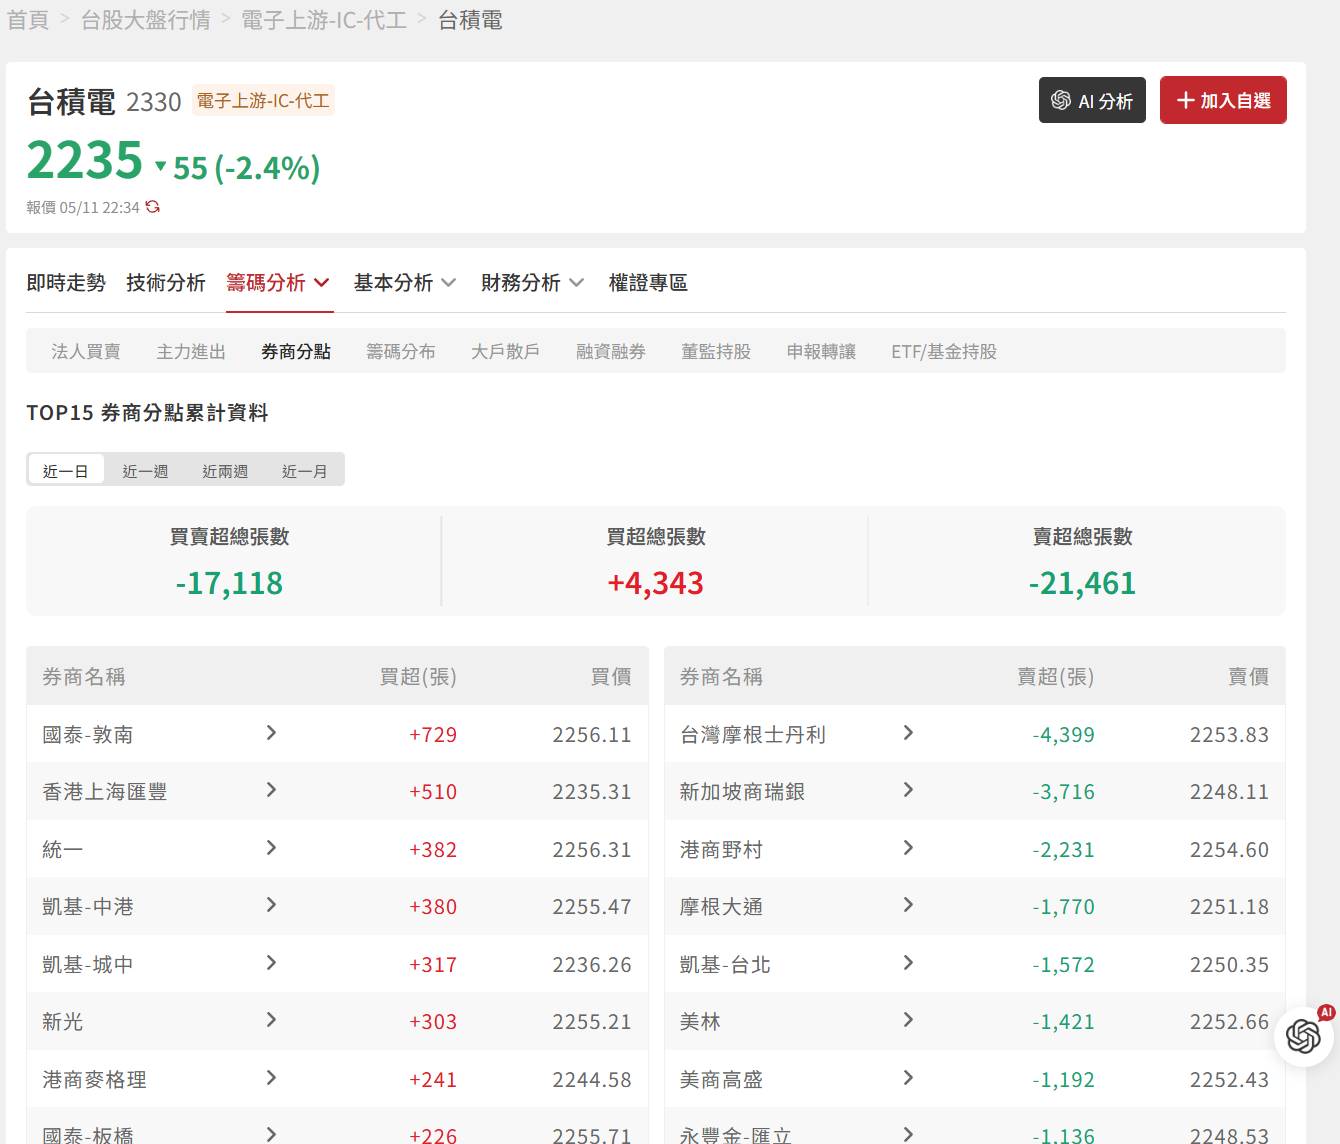Click the refresh quote icon beside 22:34
The height and width of the screenshot is (1144, 1340).
[153, 207]
